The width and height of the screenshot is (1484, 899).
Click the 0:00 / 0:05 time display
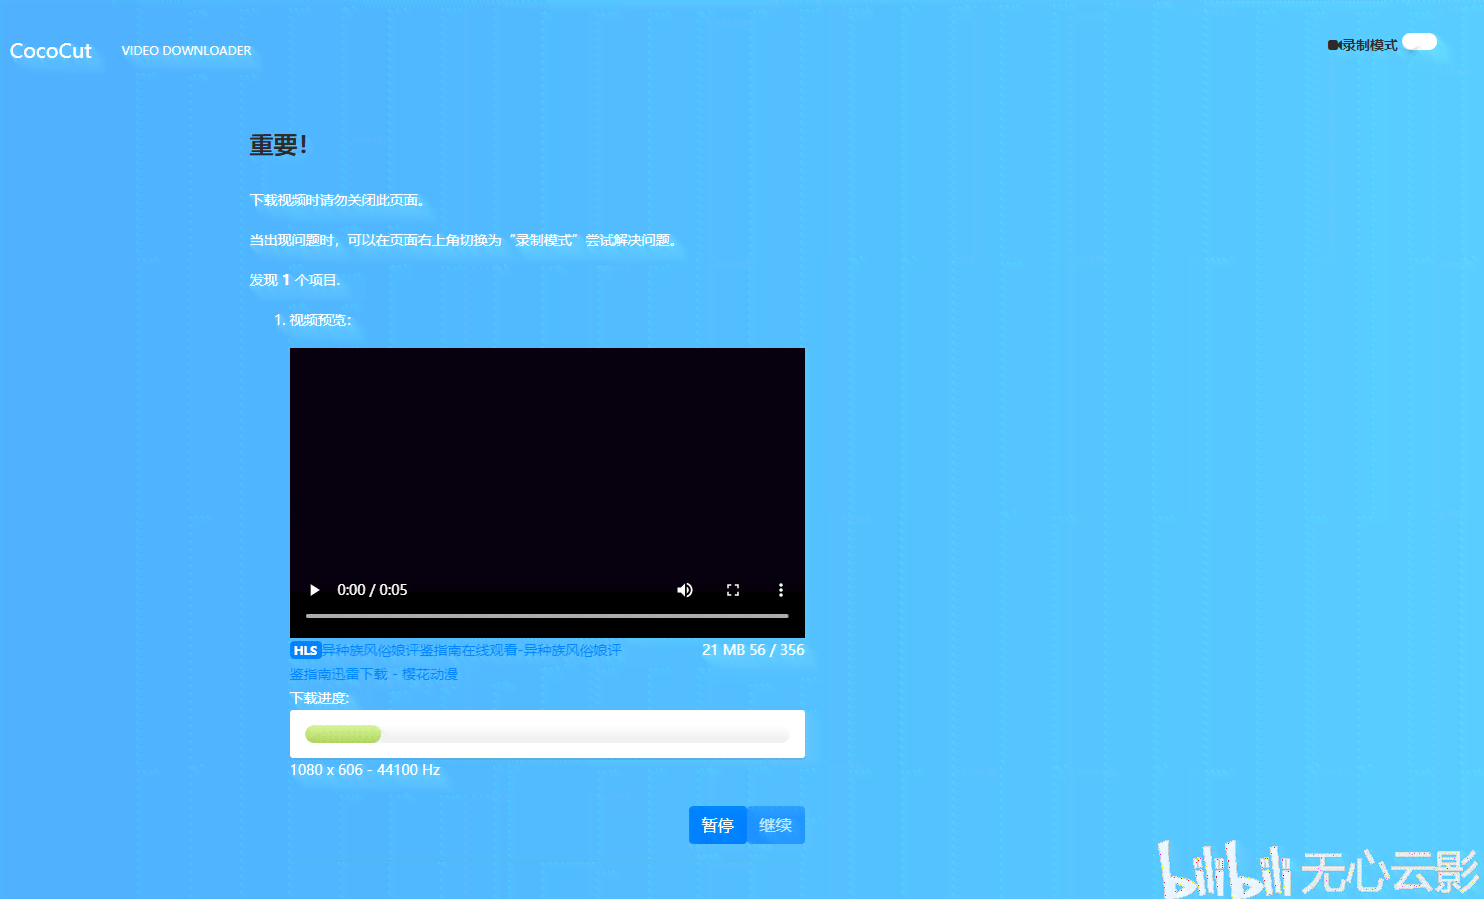point(372,590)
